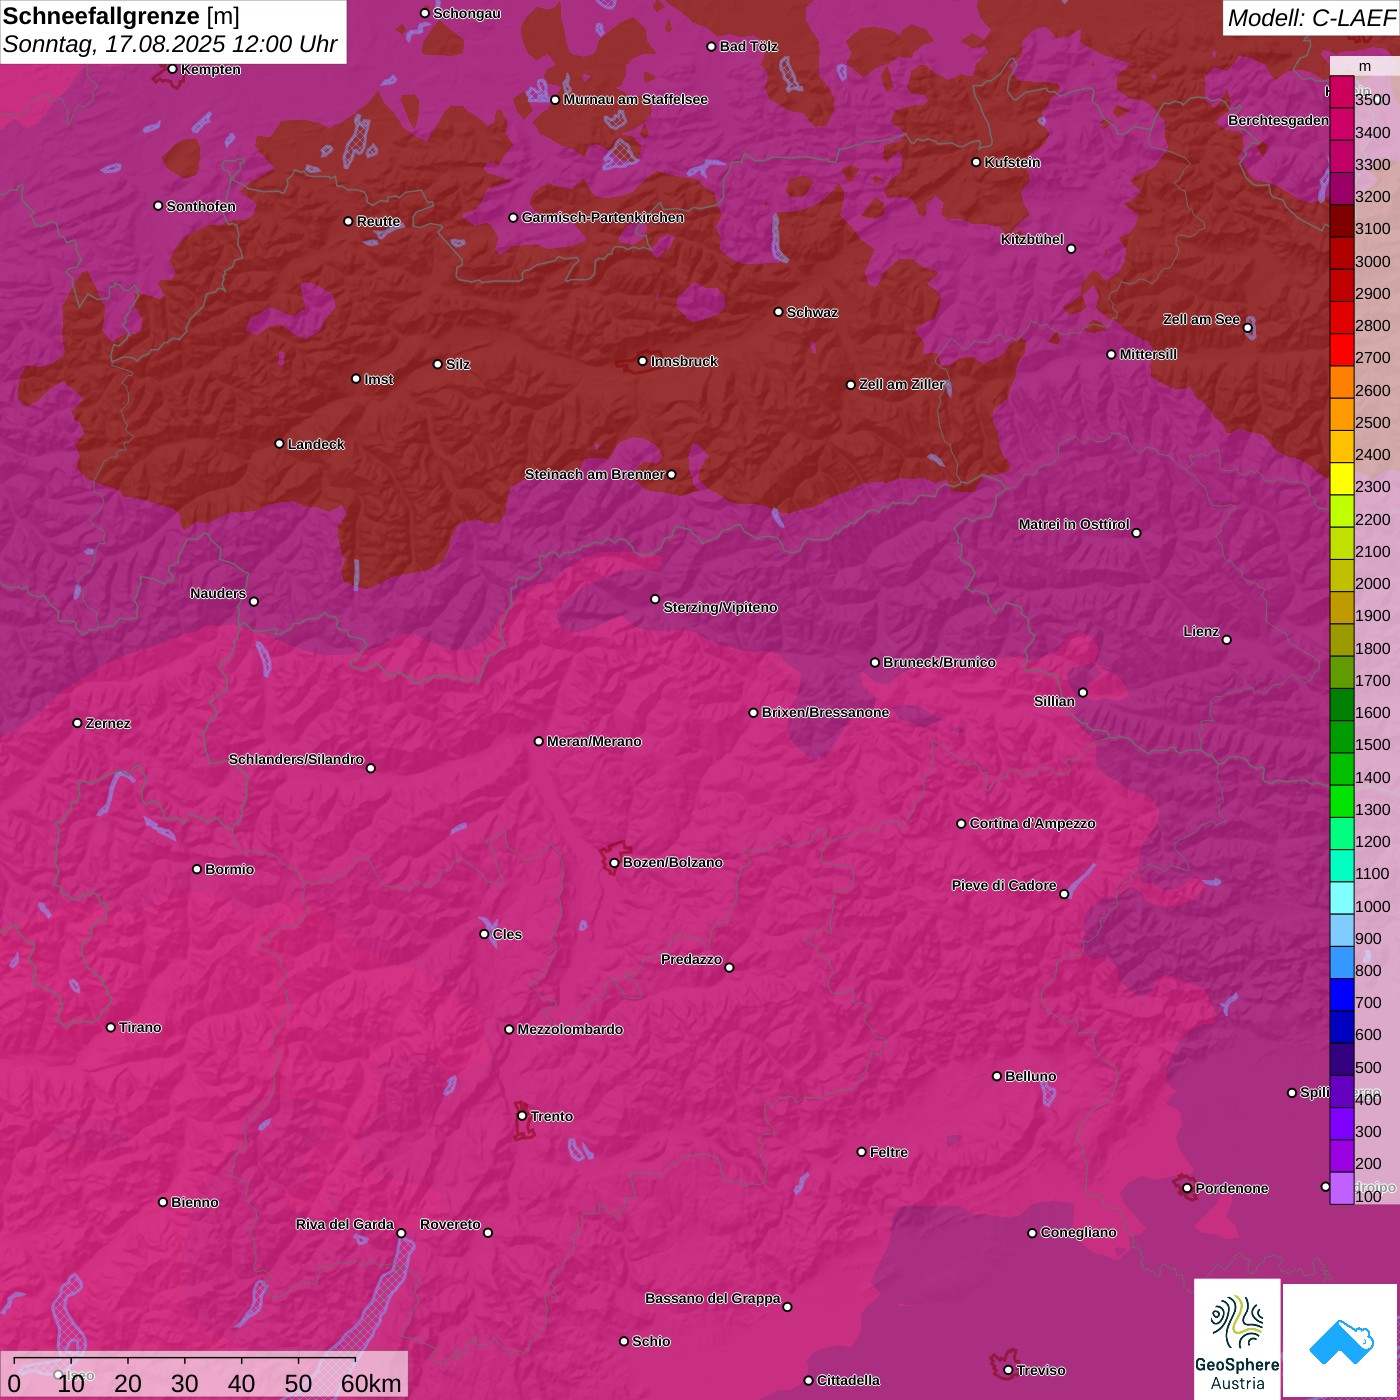The image size is (1400, 1400).
Task: Click the 'Reutte' map label
Action: click(x=378, y=221)
